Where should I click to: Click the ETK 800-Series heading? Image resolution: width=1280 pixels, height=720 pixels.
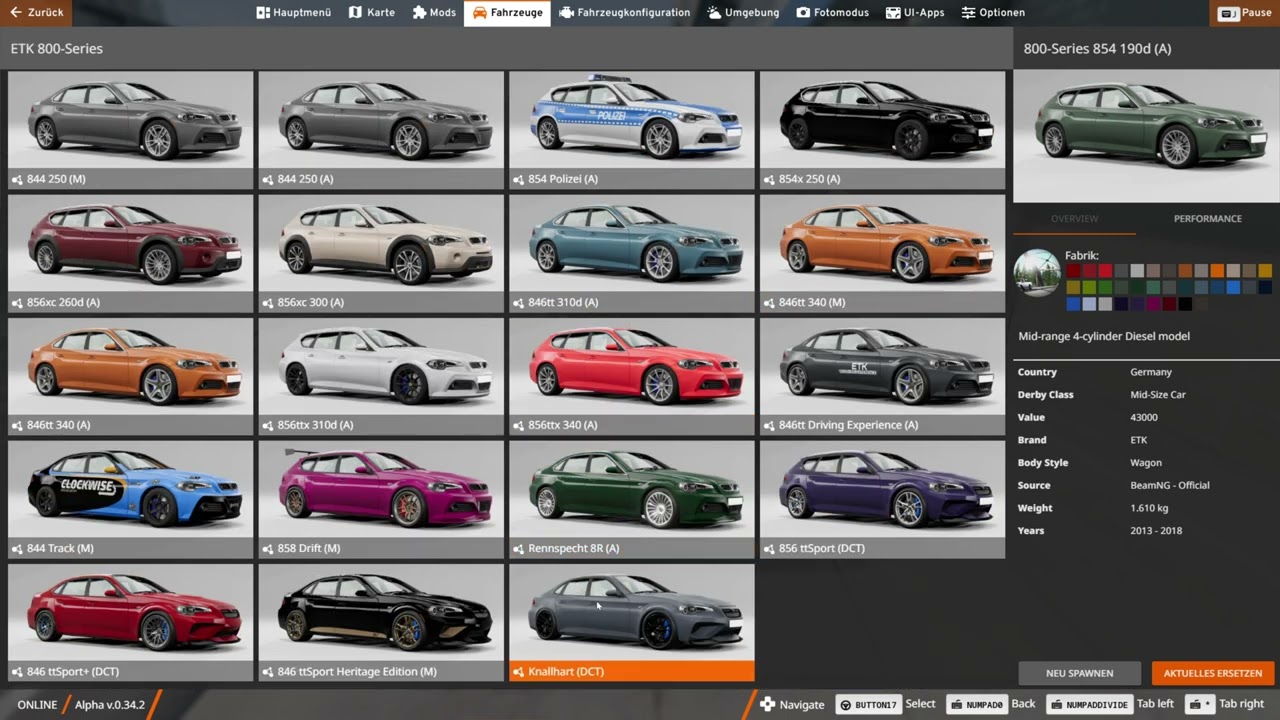click(x=57, y=49)
